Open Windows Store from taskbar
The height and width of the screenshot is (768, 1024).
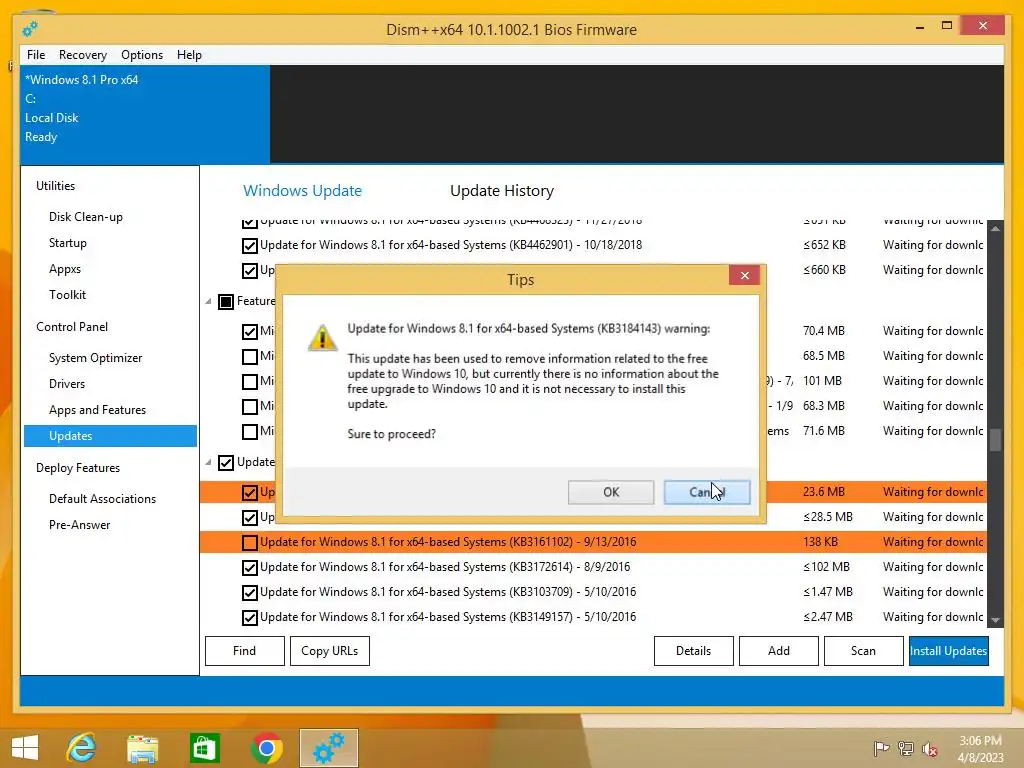pos(204,748)
